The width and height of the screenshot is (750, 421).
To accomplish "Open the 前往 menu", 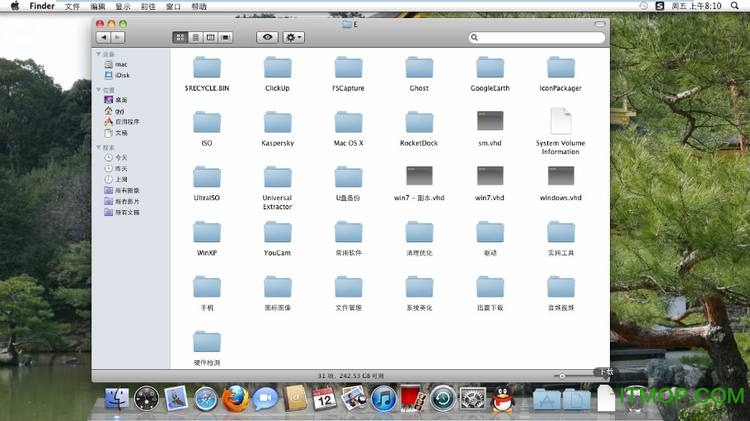I will (148, 6).
